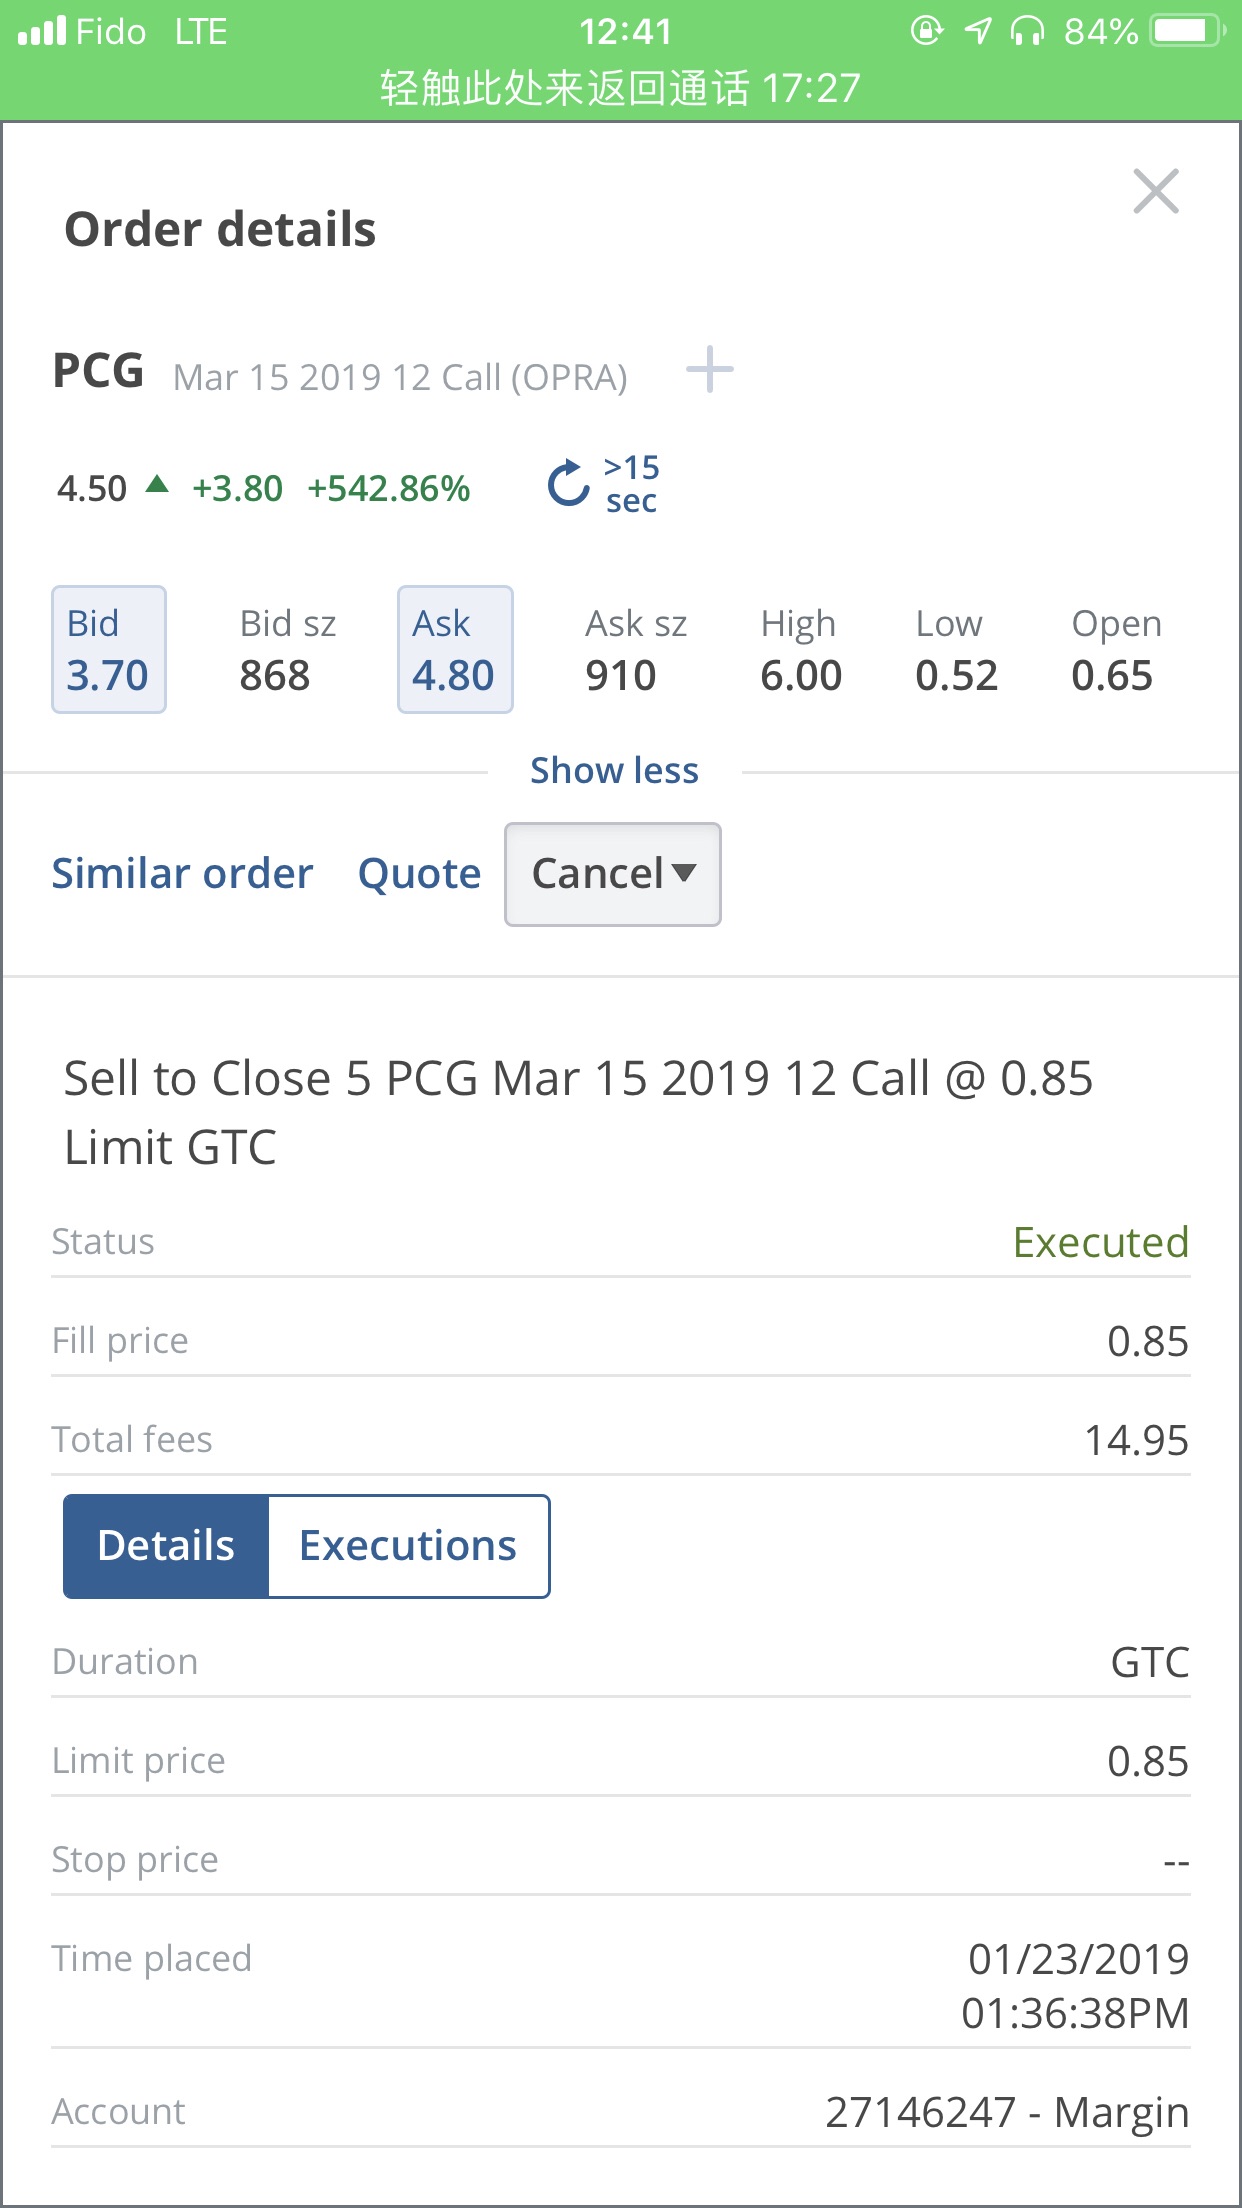The height and width of the screenshot is (2208, 1242).
Task: Tap the location arrow status icon
Action: coord(977,31)
